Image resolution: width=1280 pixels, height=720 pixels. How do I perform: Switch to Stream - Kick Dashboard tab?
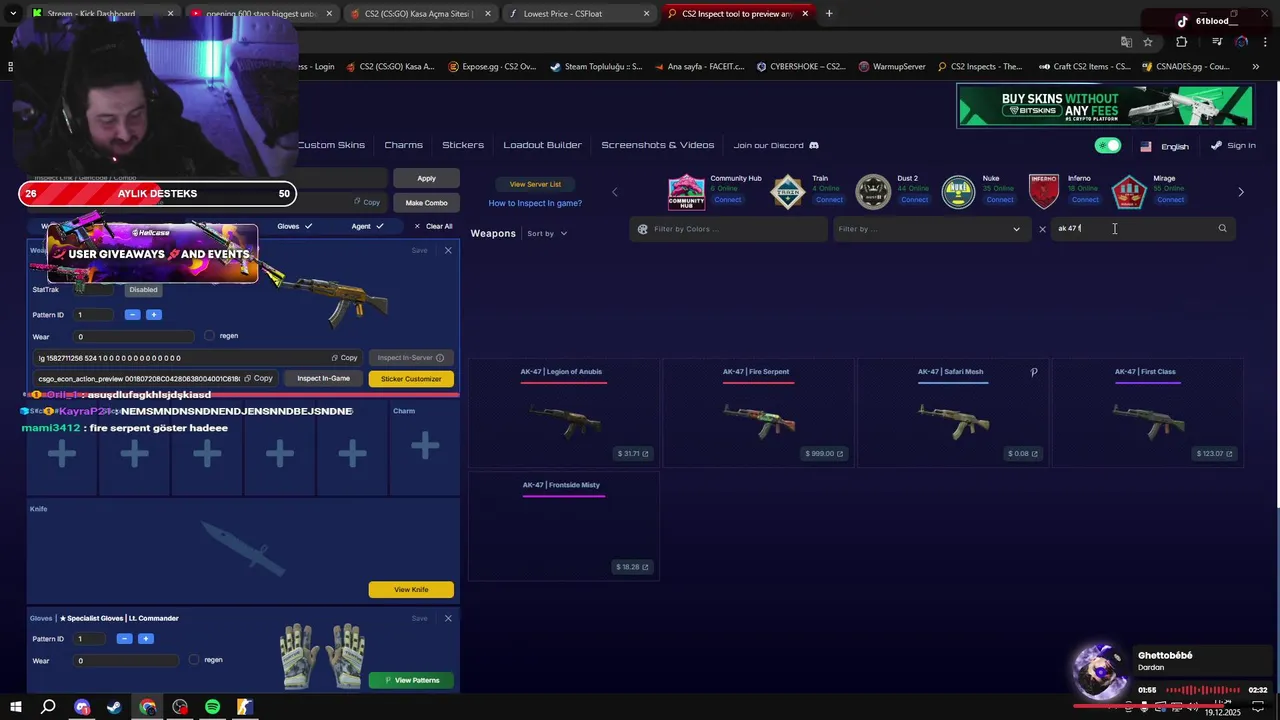click(x=103, y=14)
